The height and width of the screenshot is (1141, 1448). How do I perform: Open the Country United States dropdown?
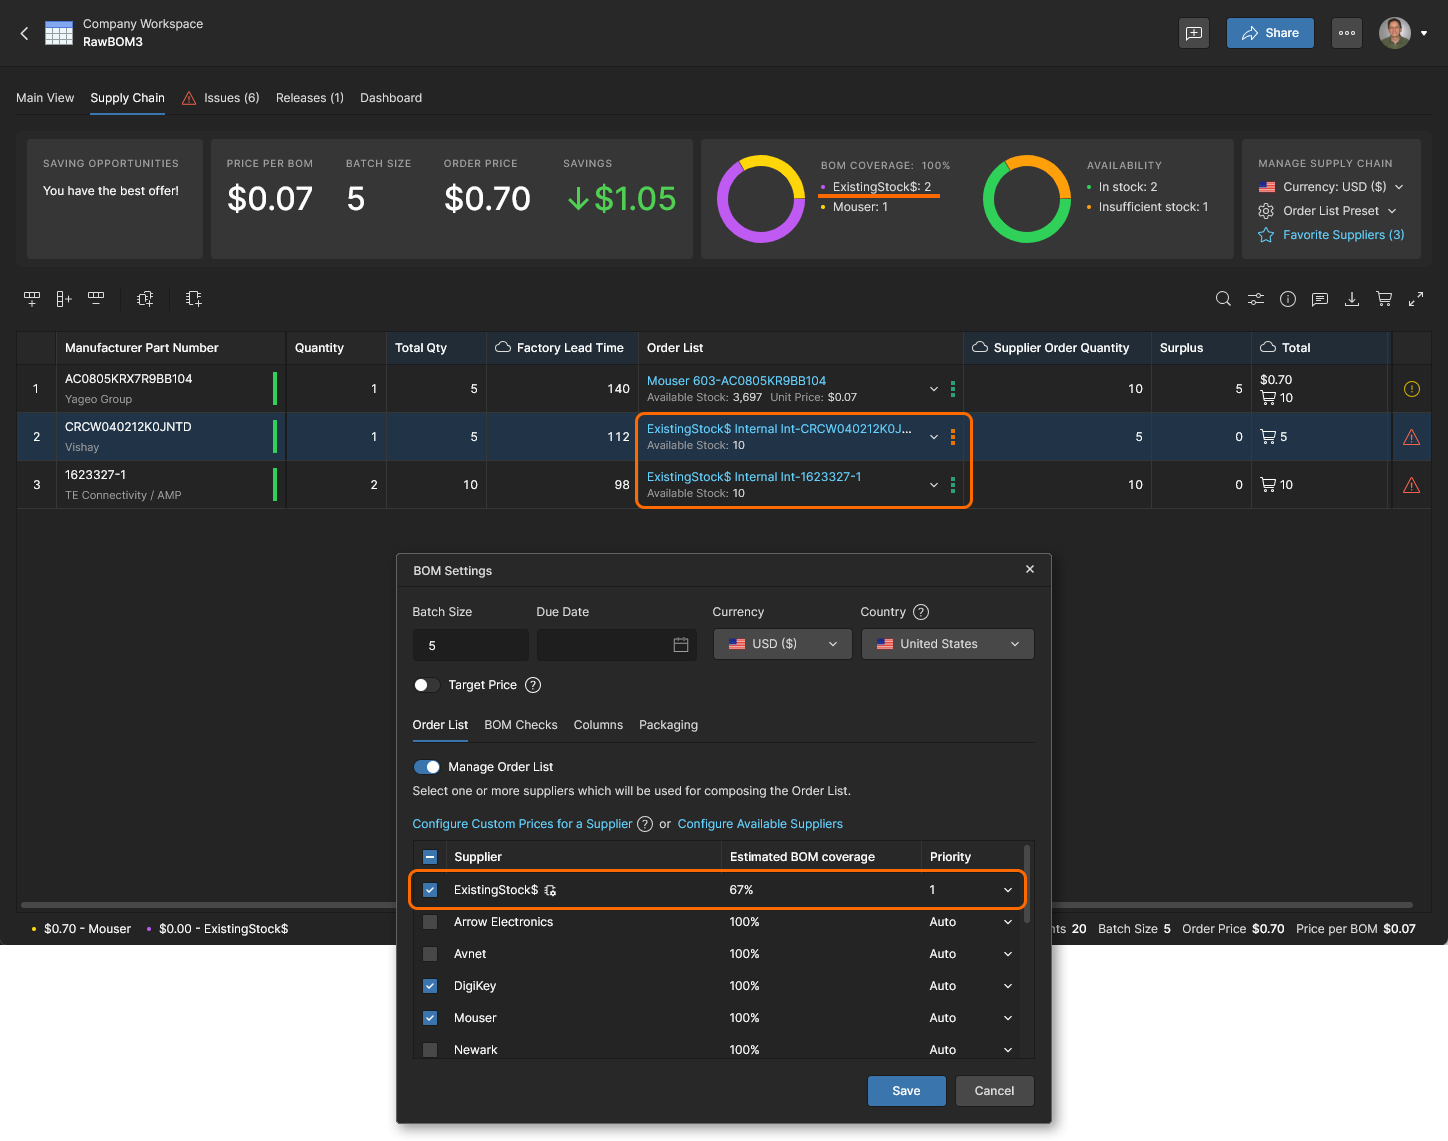[x=947, y=644]
